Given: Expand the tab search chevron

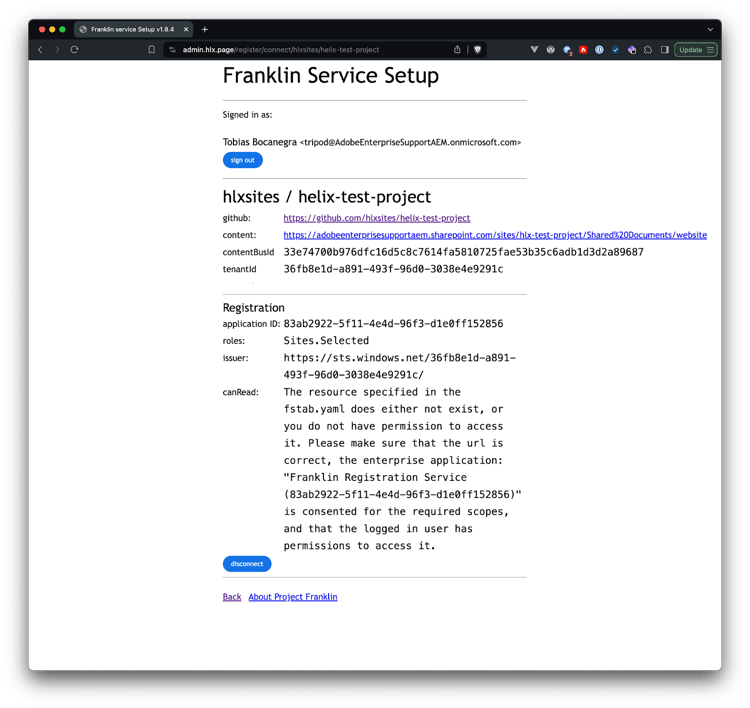Looking at the screenshot, I should pos(710,30).
